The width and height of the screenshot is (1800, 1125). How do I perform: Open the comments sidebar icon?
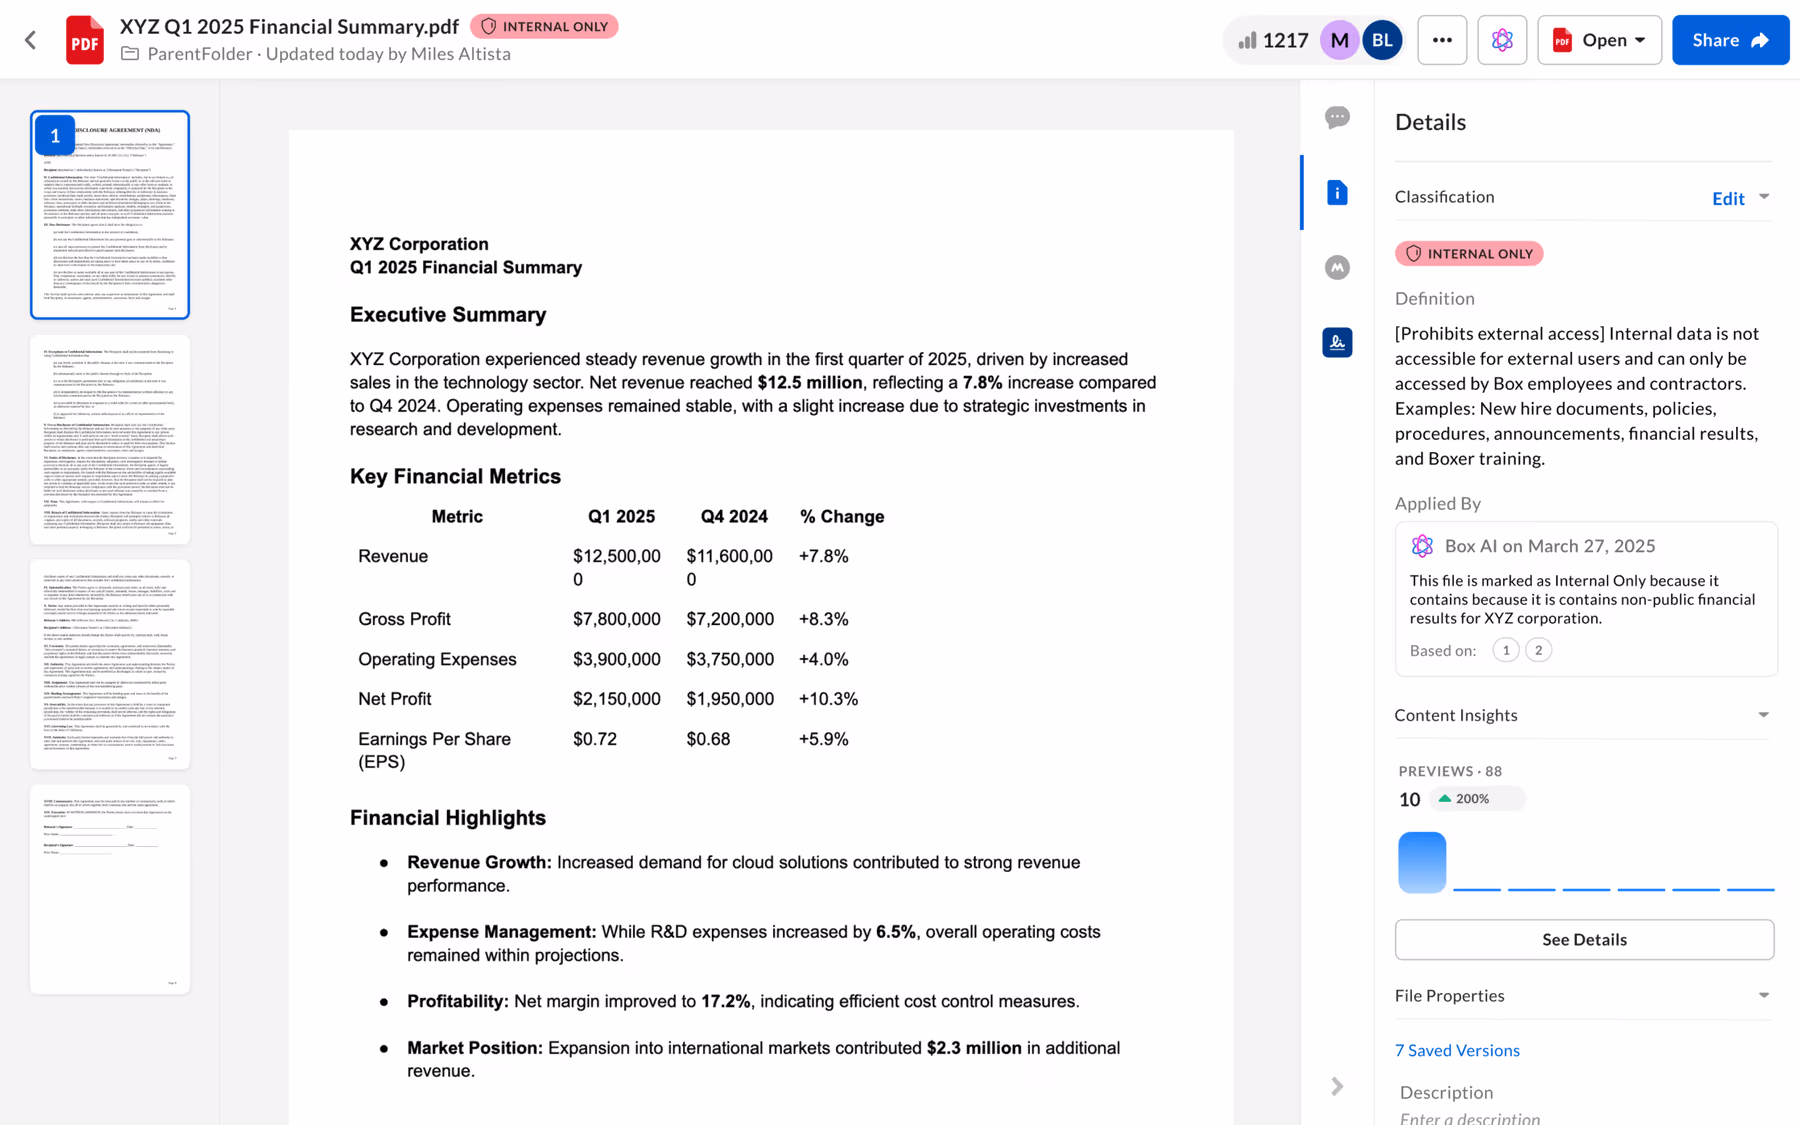[1336, 118]
